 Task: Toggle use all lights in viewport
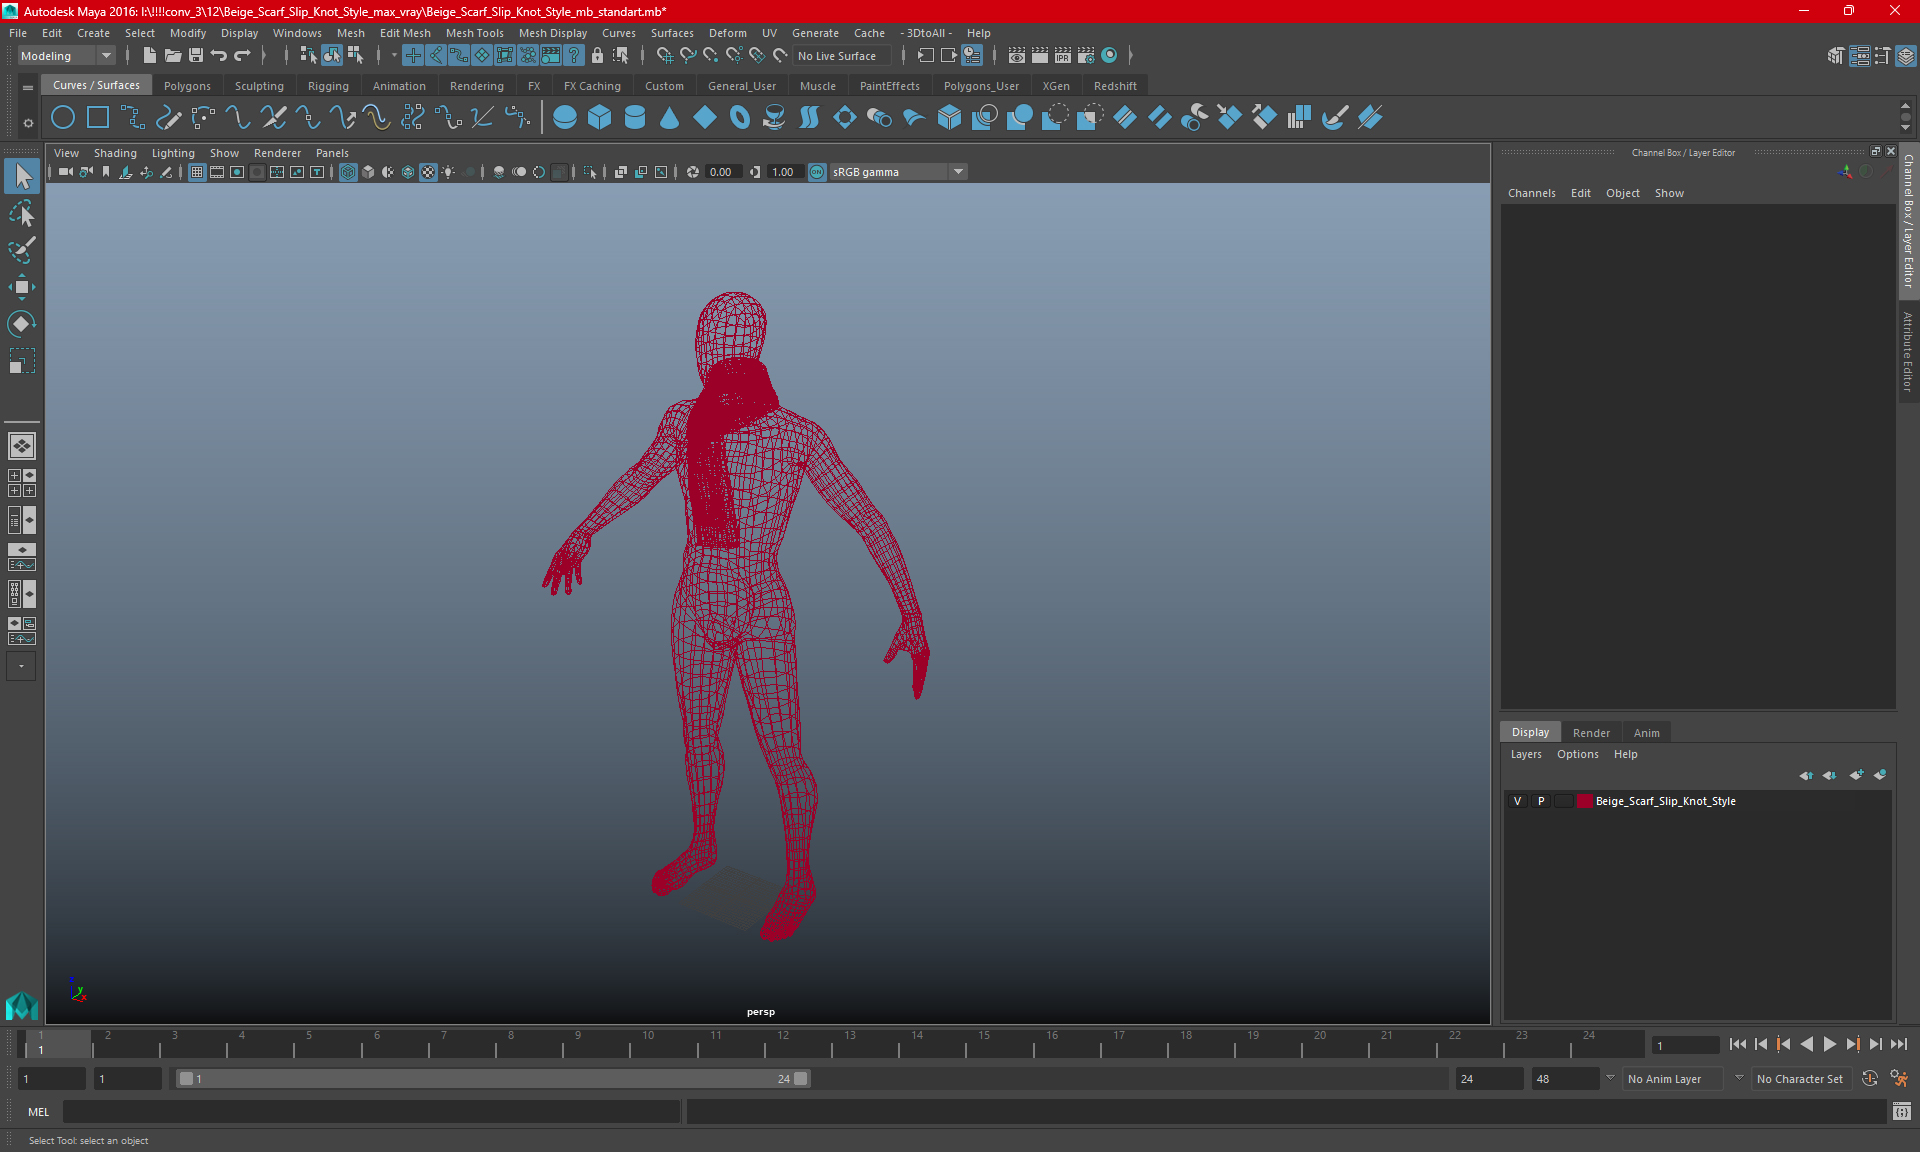tap(448, 172)
